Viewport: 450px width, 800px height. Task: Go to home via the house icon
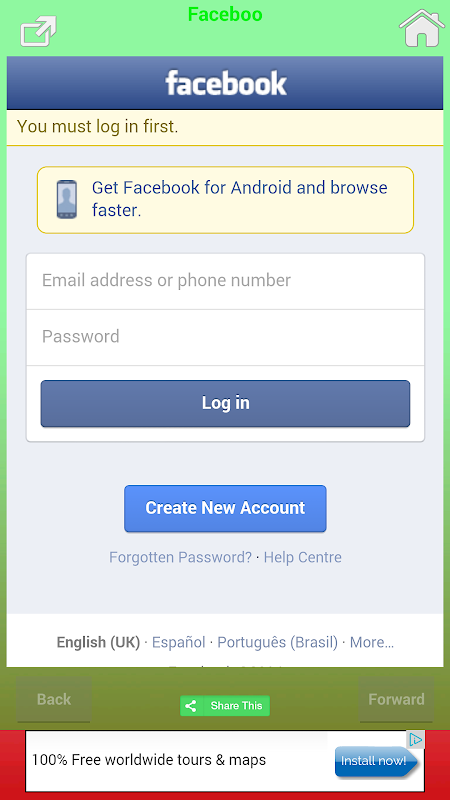421,28
